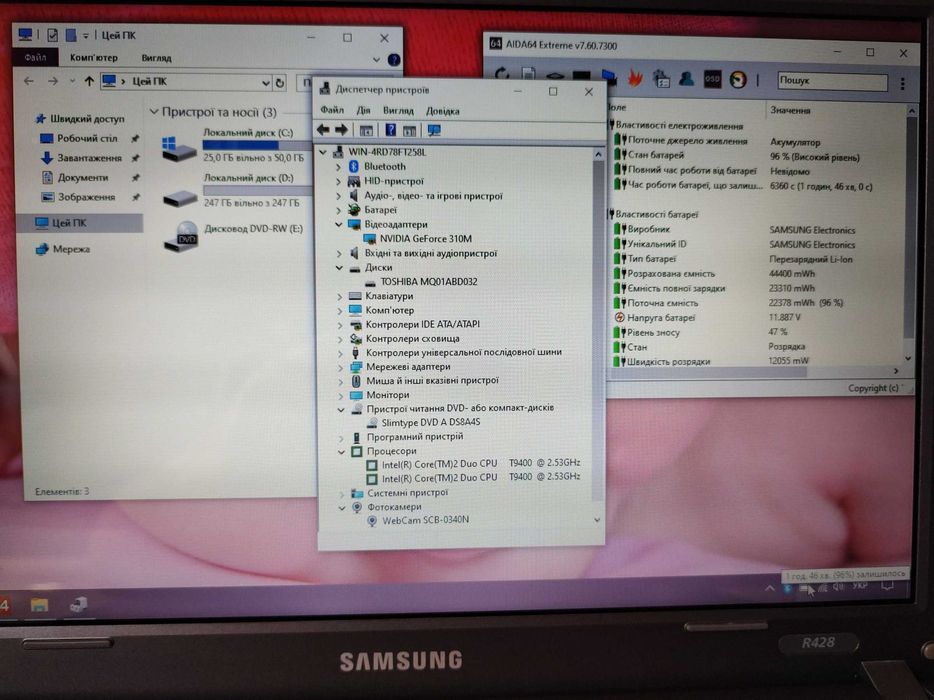
Task: Open Зображення in Explorer sidebar
Action: (86, 197)
